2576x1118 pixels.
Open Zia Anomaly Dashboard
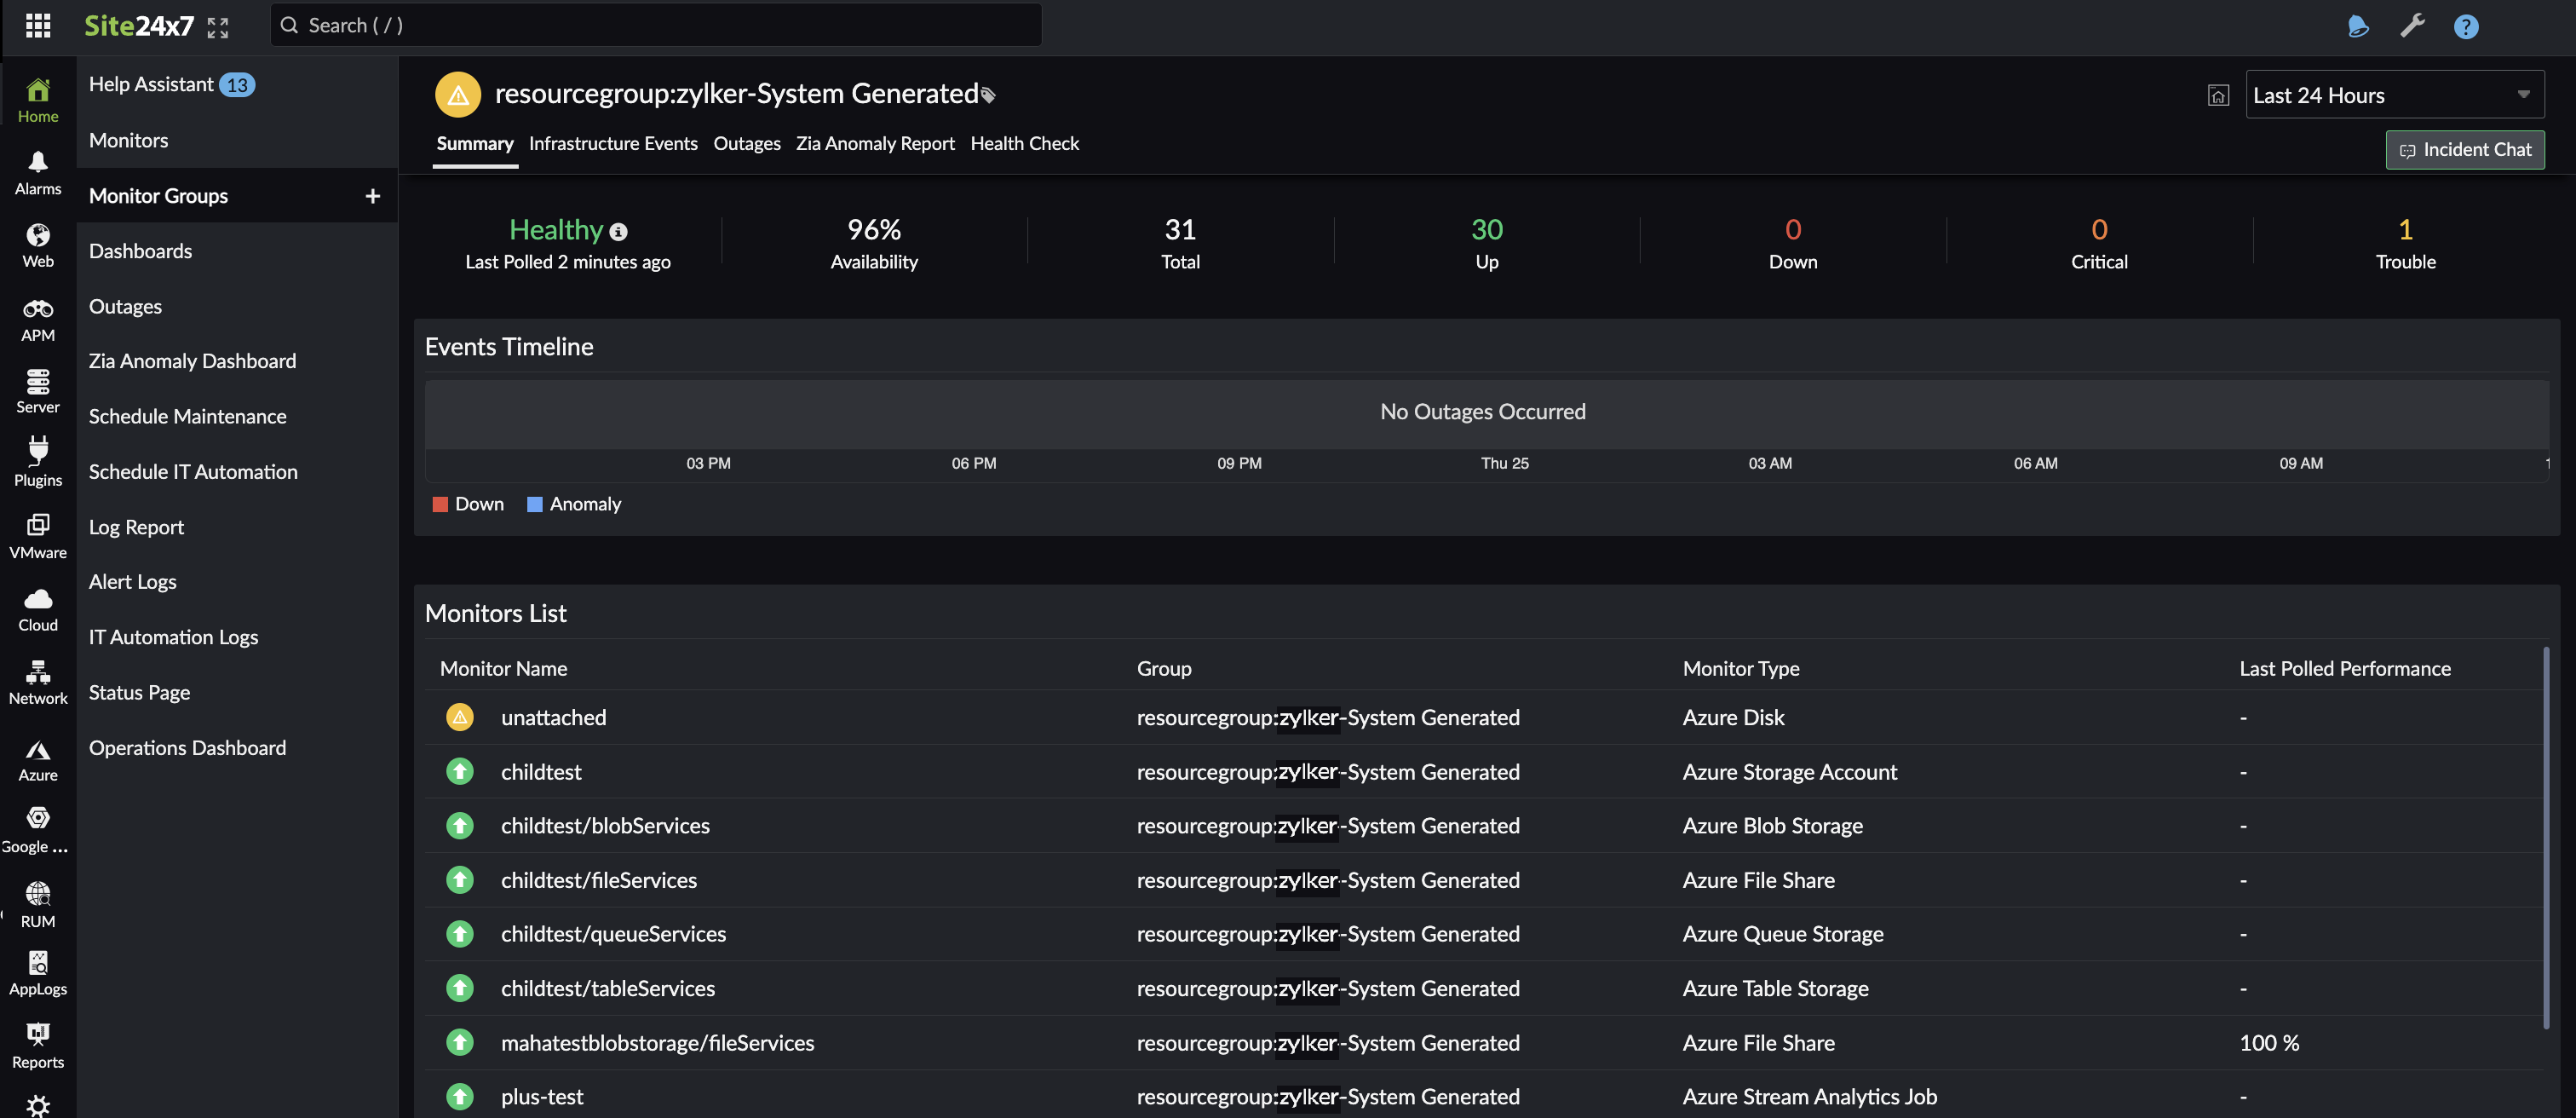point(192,361)
